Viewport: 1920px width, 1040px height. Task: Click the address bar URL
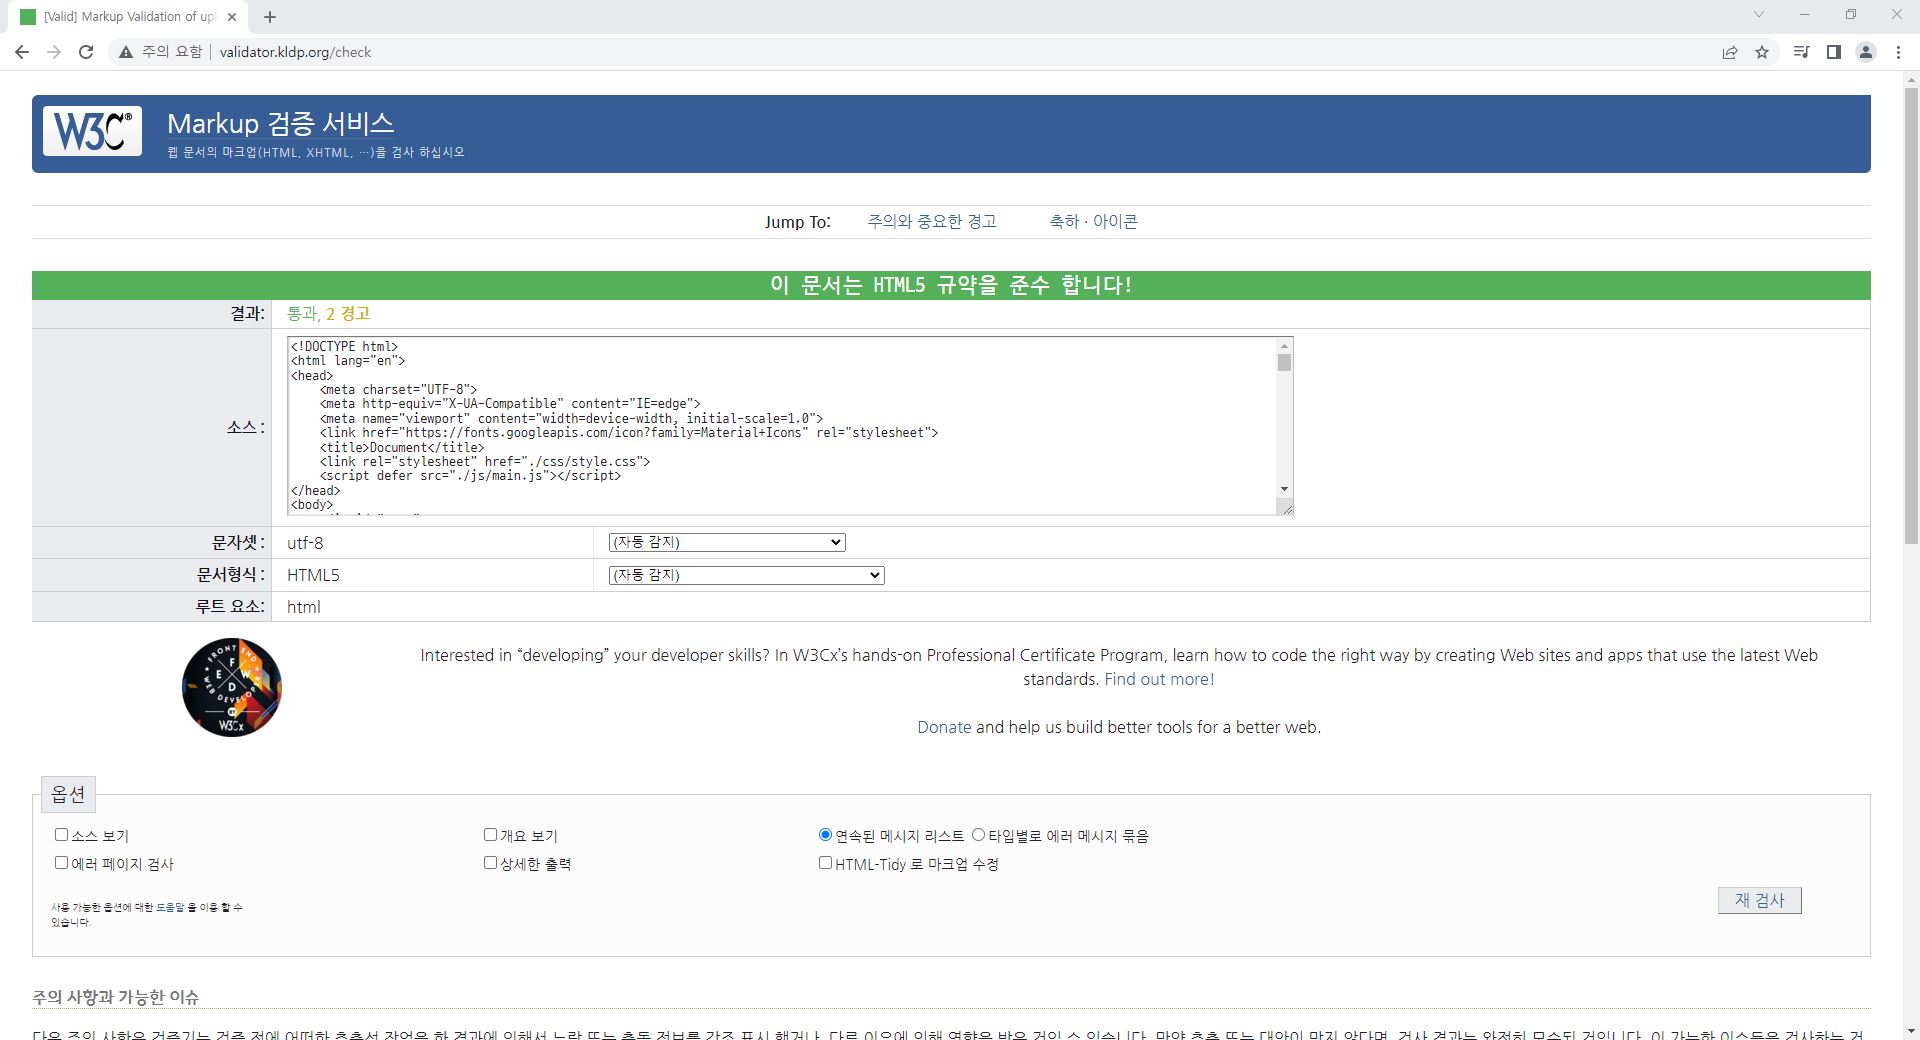295,52
